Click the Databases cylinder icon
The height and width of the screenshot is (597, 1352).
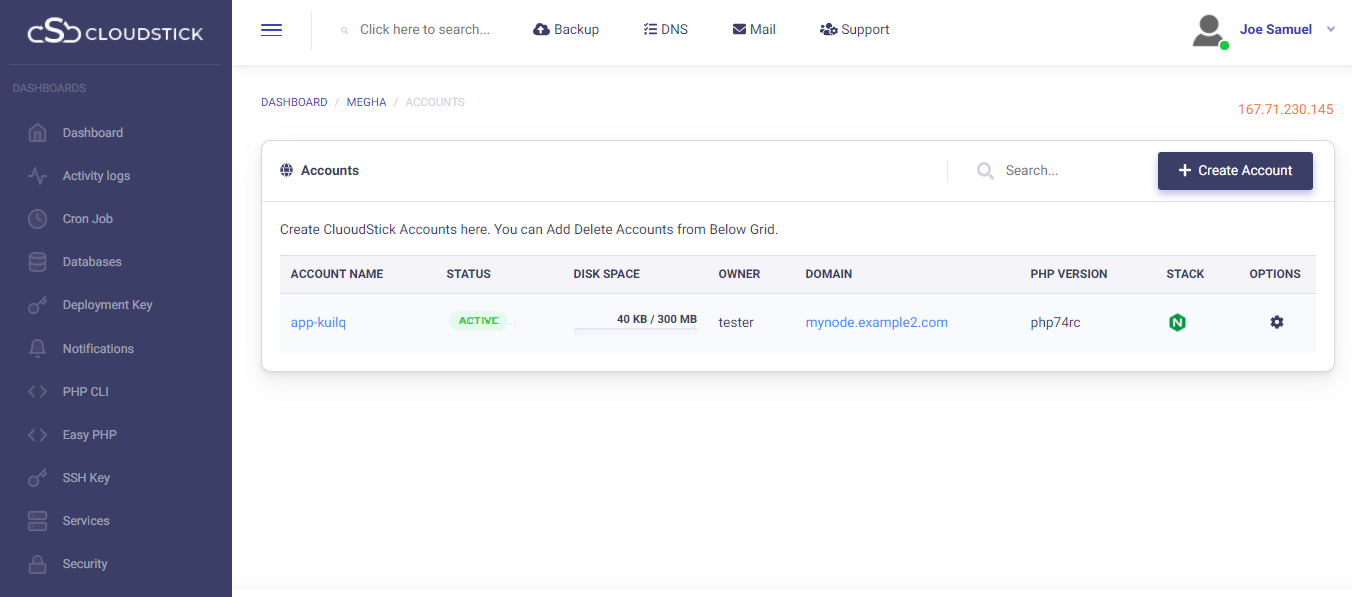coord(38,262)
